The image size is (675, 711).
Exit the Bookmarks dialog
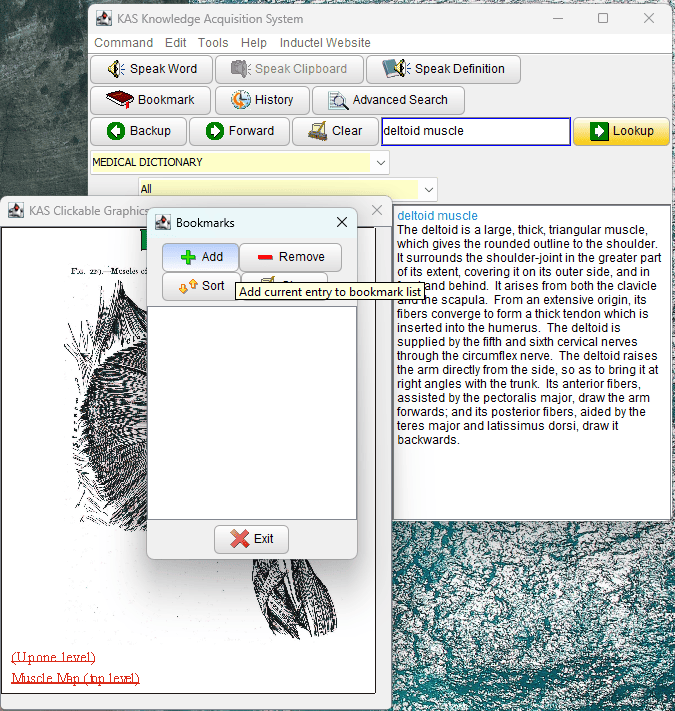coord(251,539)
